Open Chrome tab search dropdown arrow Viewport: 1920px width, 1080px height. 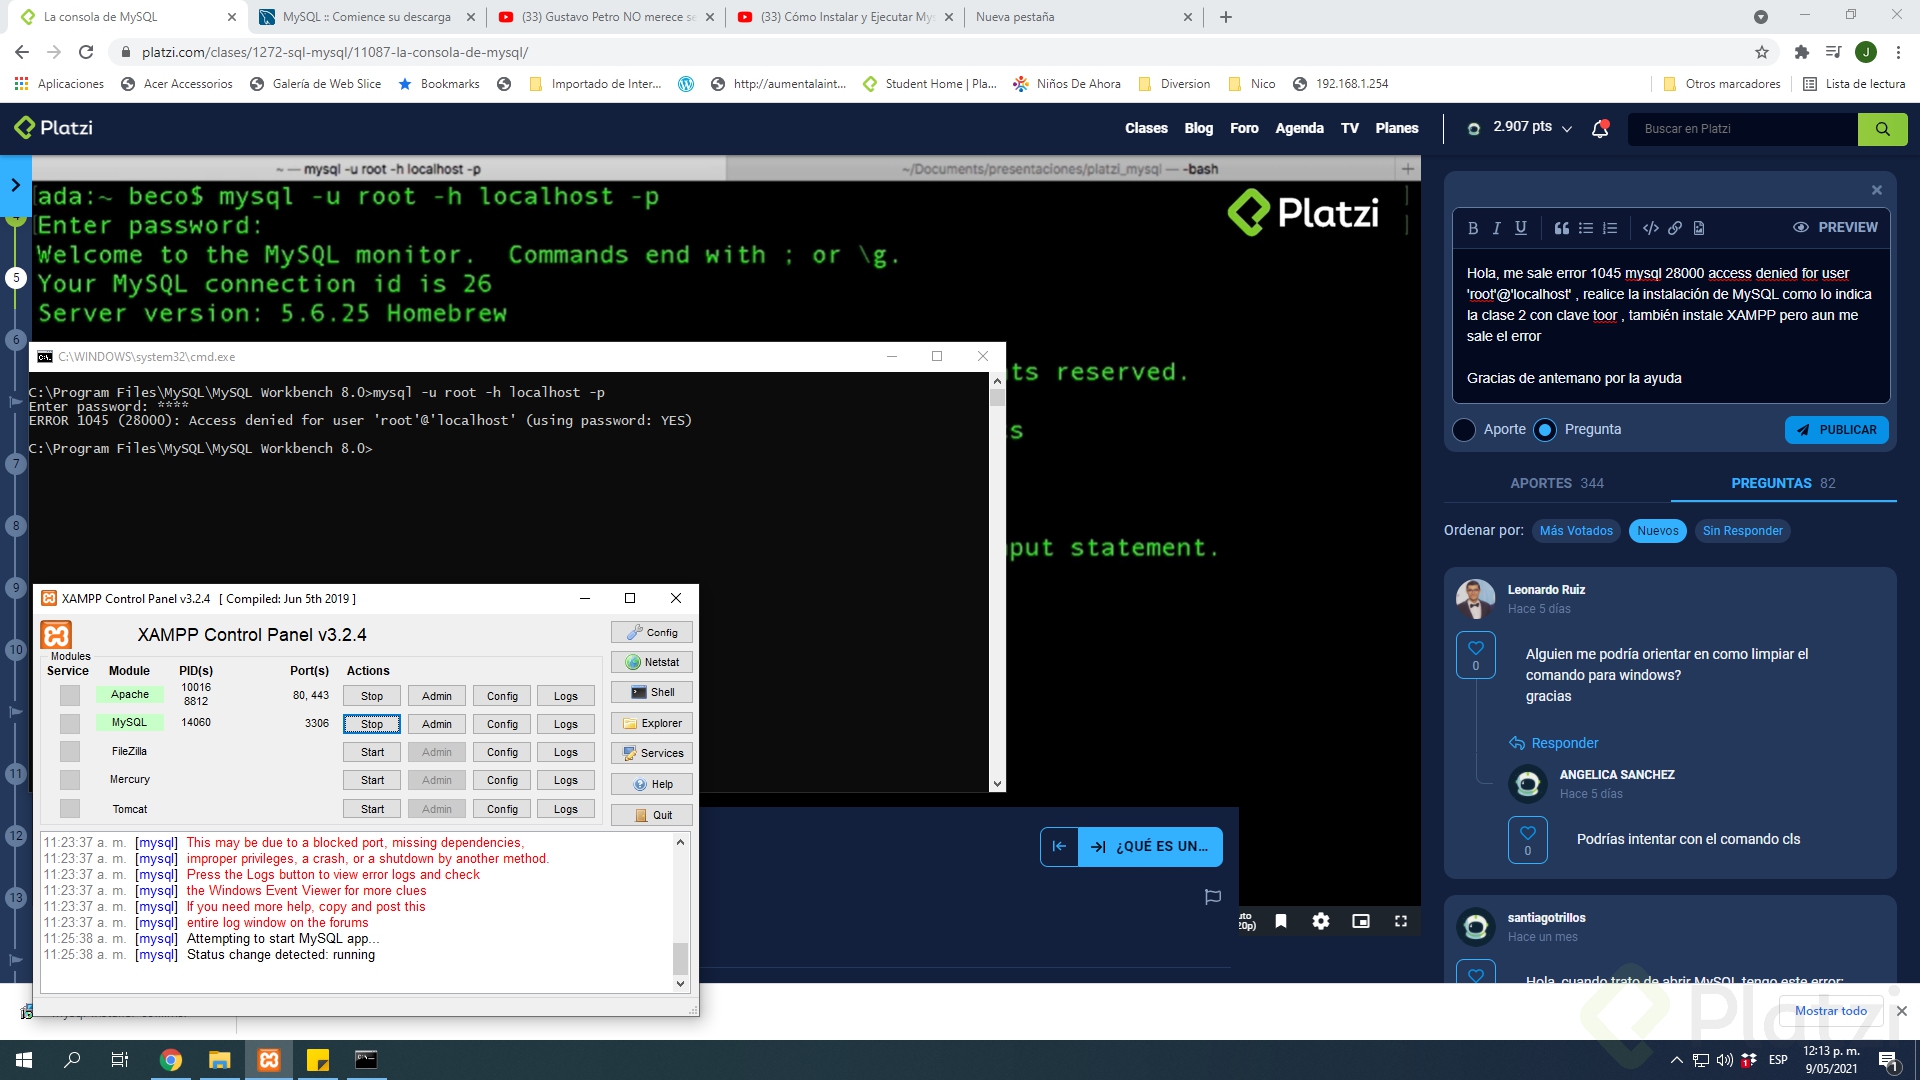tap(1761, 17)
